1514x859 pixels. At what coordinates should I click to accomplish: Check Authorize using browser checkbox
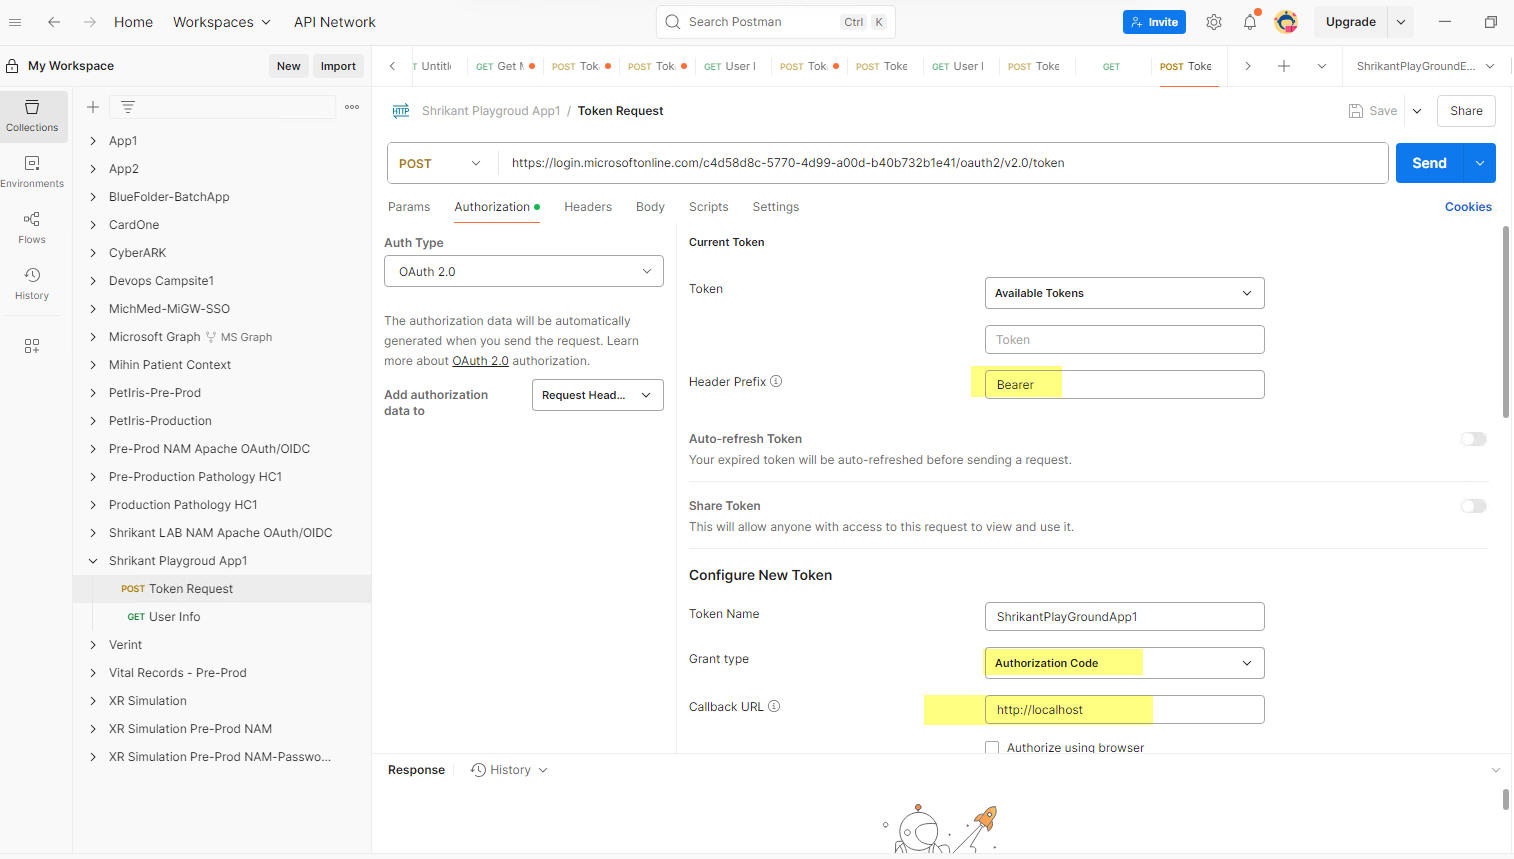click(992, 747)
